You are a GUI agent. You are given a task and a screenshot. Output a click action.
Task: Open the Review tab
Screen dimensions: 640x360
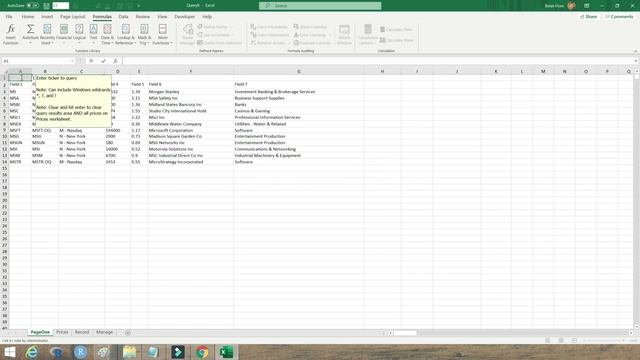[142, 17]
